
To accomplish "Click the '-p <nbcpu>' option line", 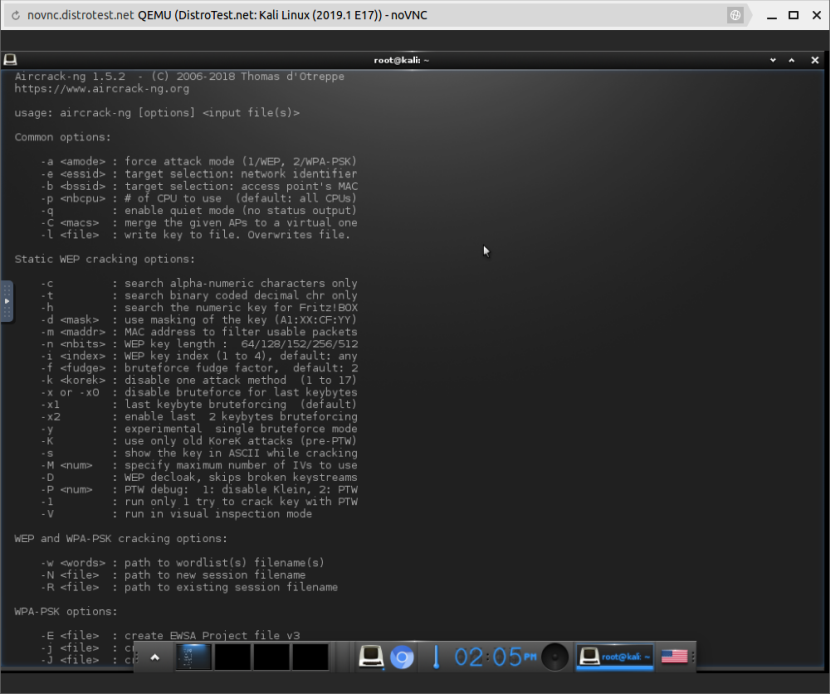I will (199, 198).
